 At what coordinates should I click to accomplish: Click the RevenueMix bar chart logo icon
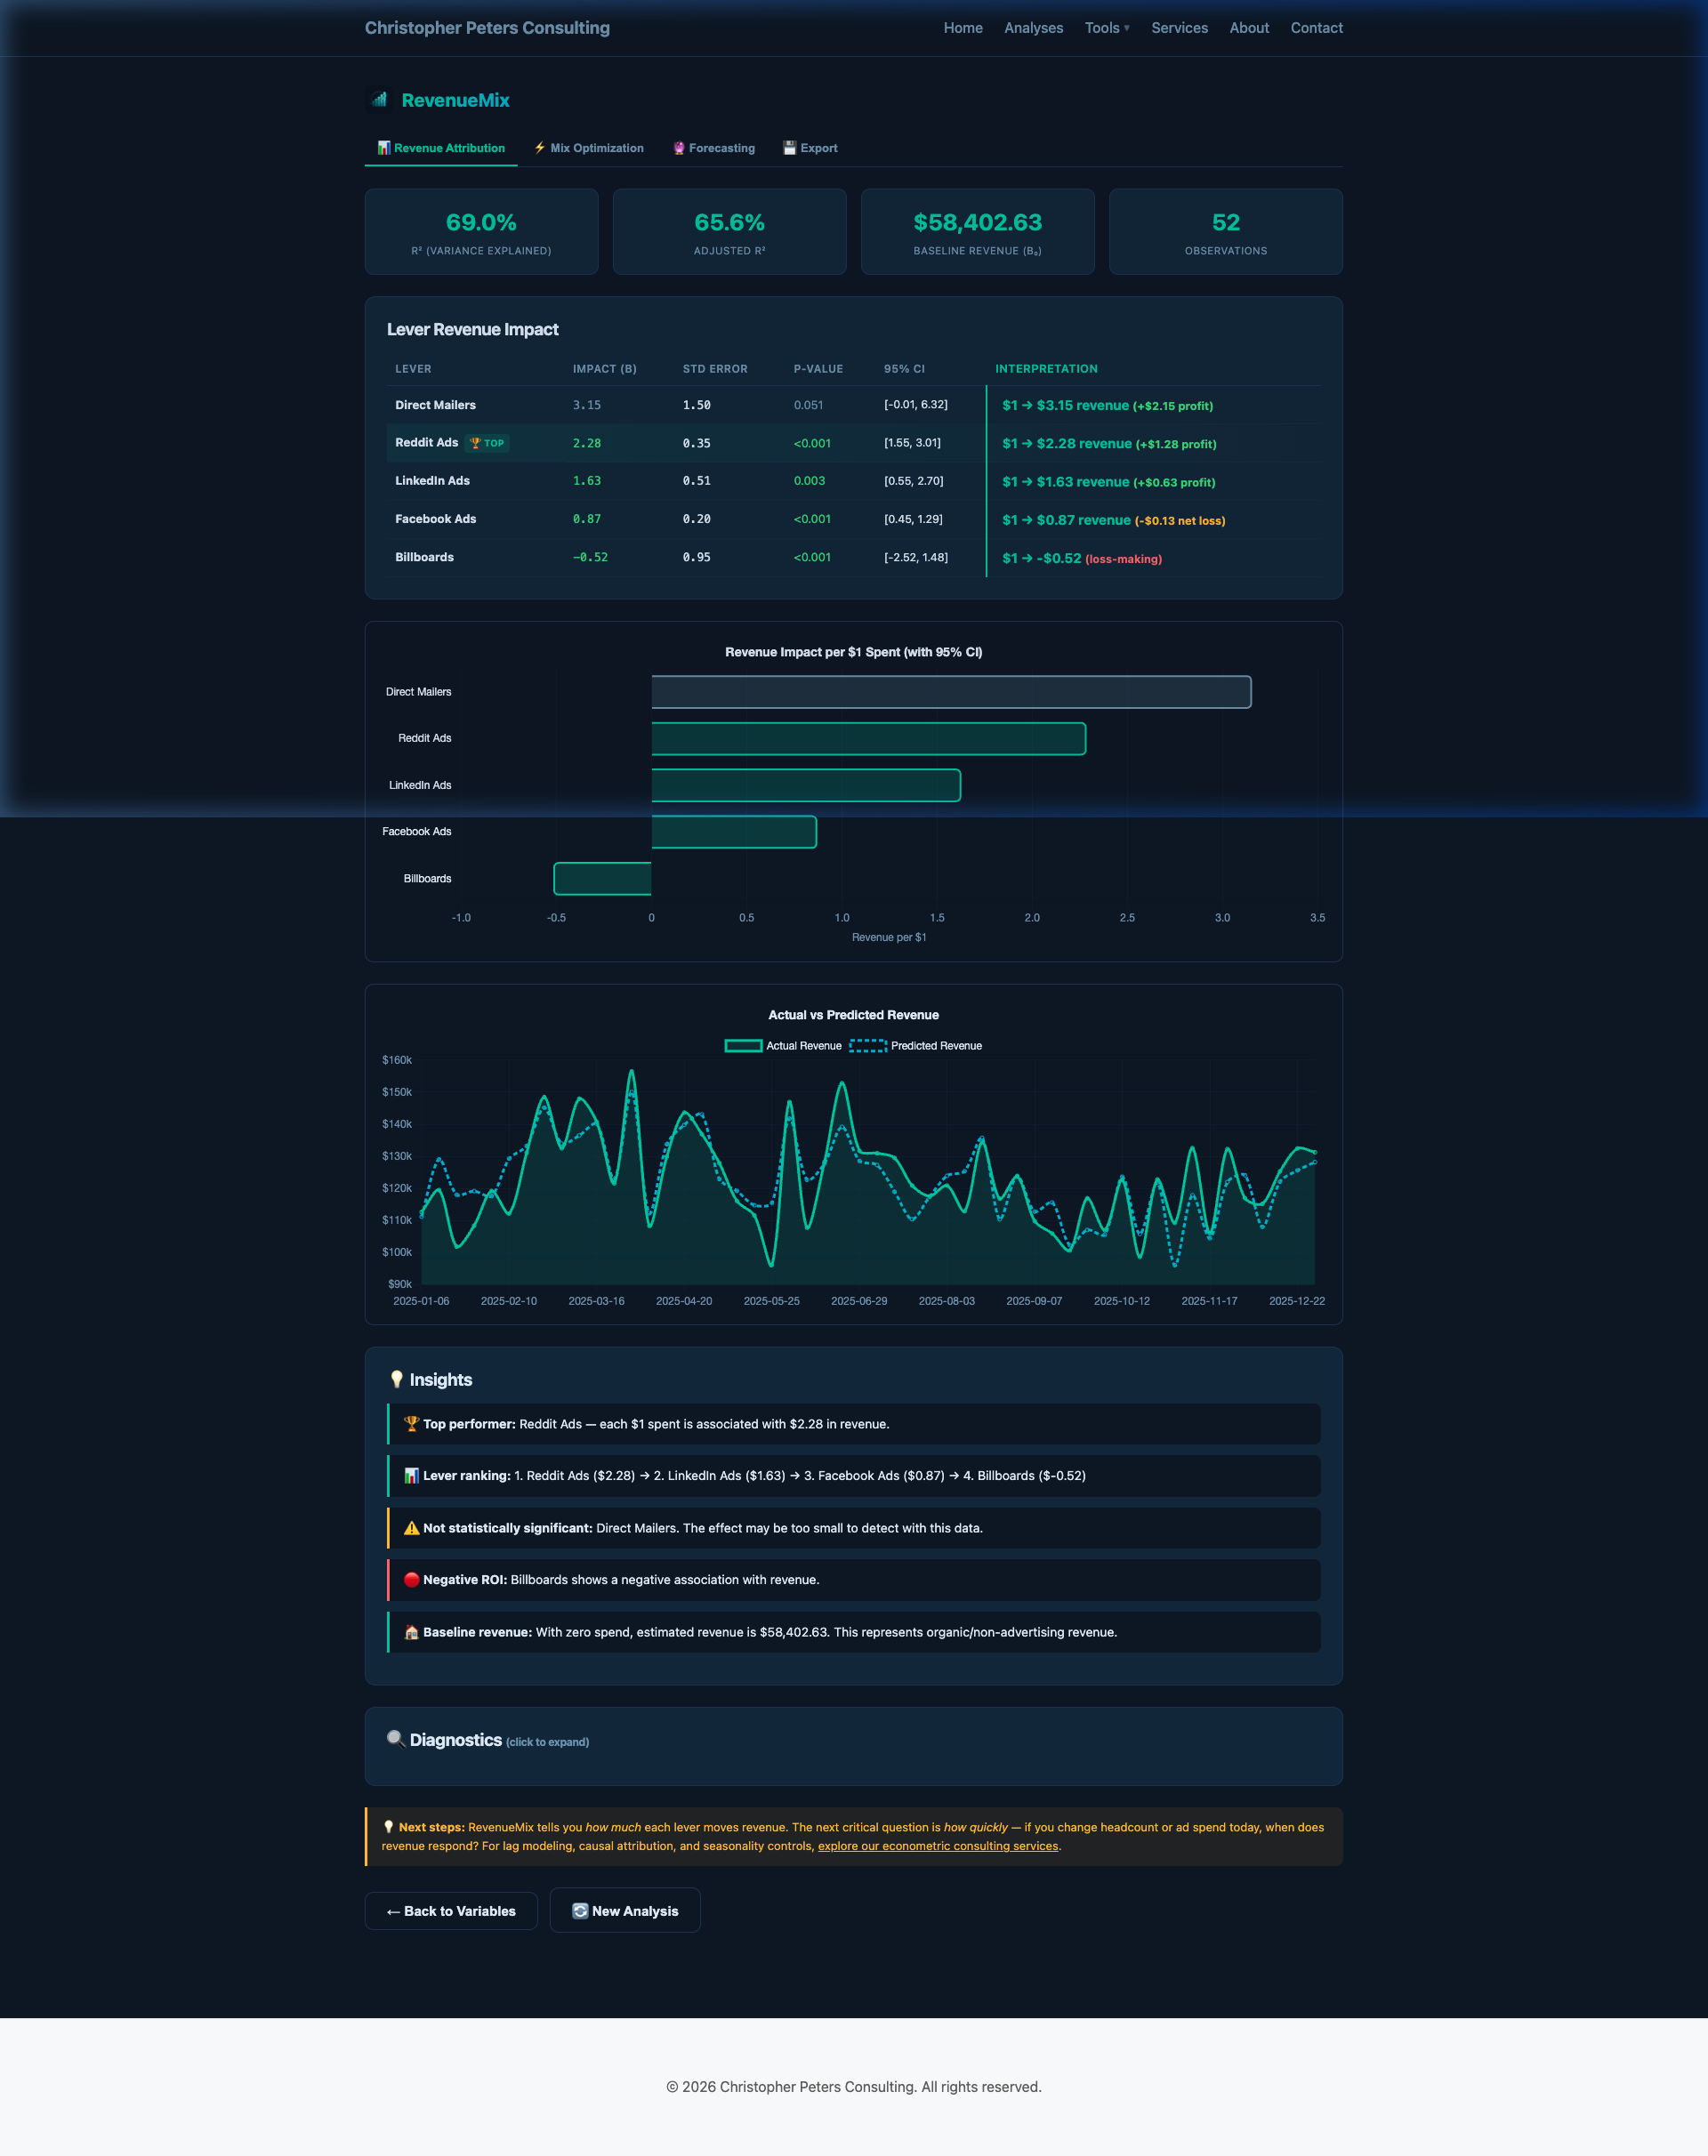coord(379,100)
